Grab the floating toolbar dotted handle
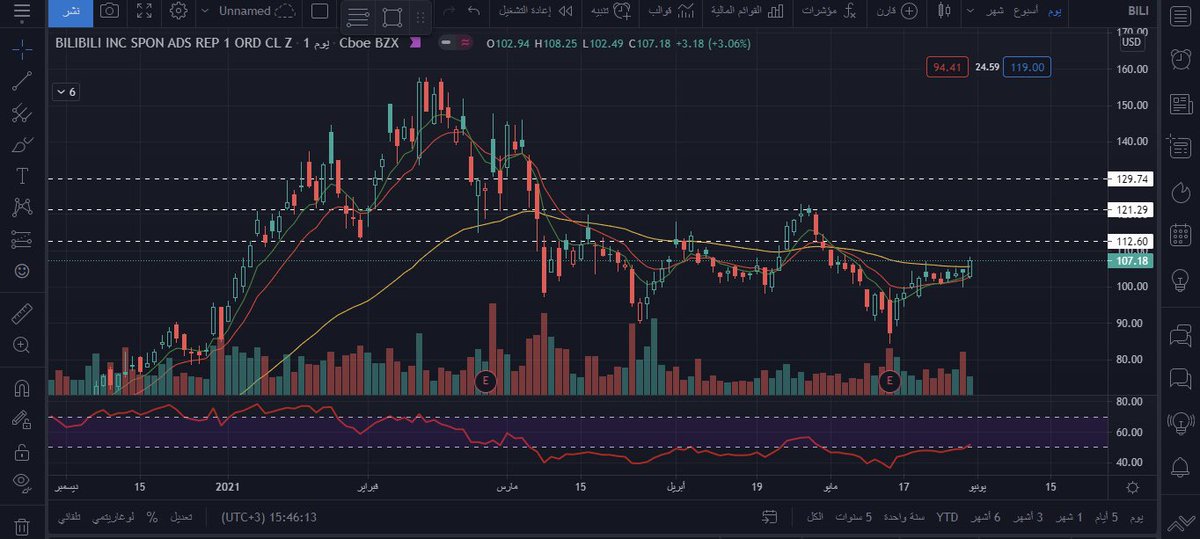Image resolution: width=1200 pixels, height=539 pixels. [x=421, y=16]
